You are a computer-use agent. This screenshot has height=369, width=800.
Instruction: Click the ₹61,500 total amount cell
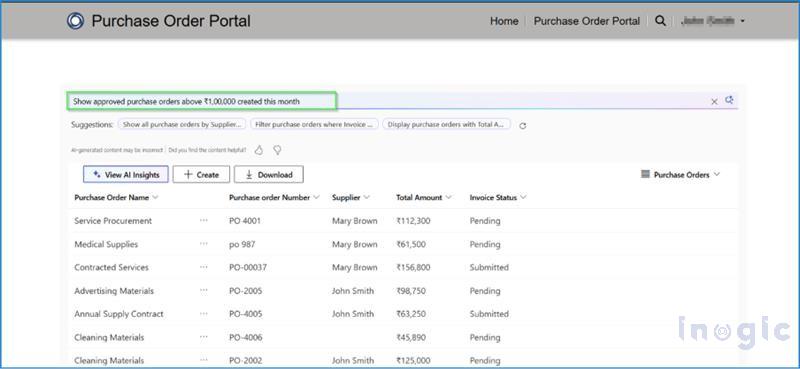click(411, 244)
